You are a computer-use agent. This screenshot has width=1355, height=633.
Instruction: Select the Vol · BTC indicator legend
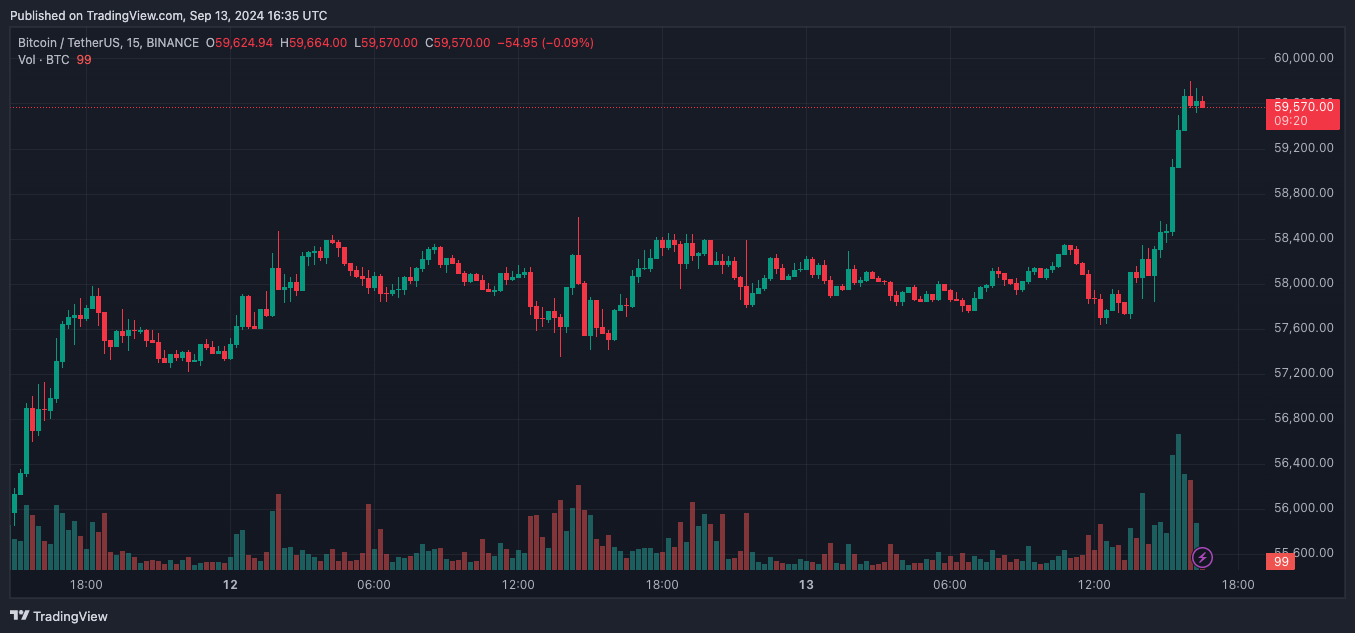coord(44,60)
